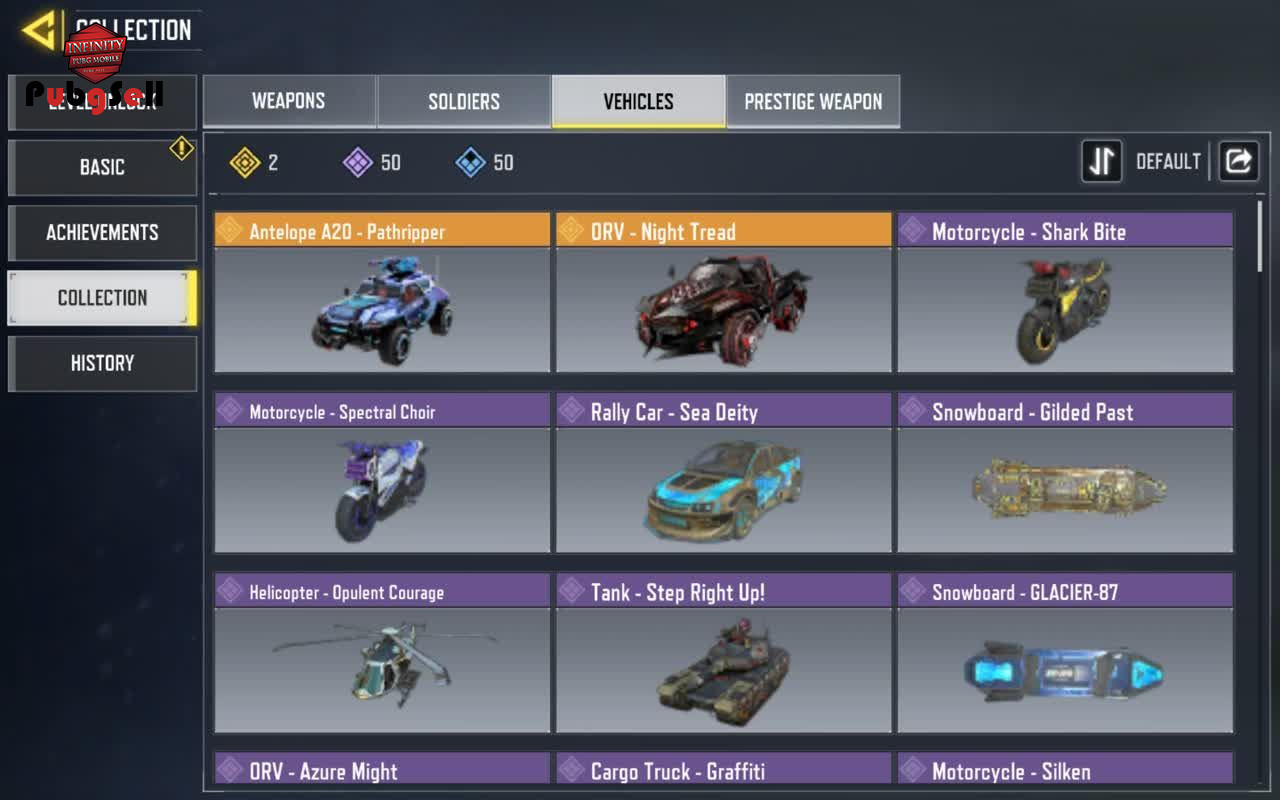The width and height of the screenshot is (1280, 800).
Task: Select the epic purple rarity filter icon
Action: [358, 162]
